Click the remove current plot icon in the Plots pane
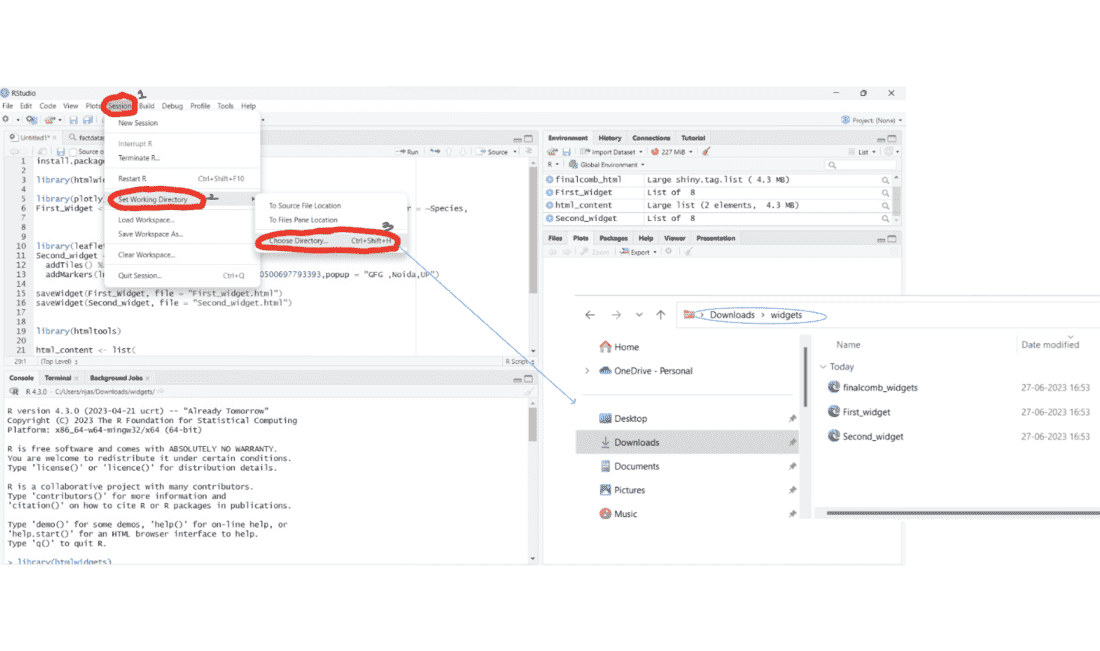This screenshot has width=1100, height=651. (669, 252)
